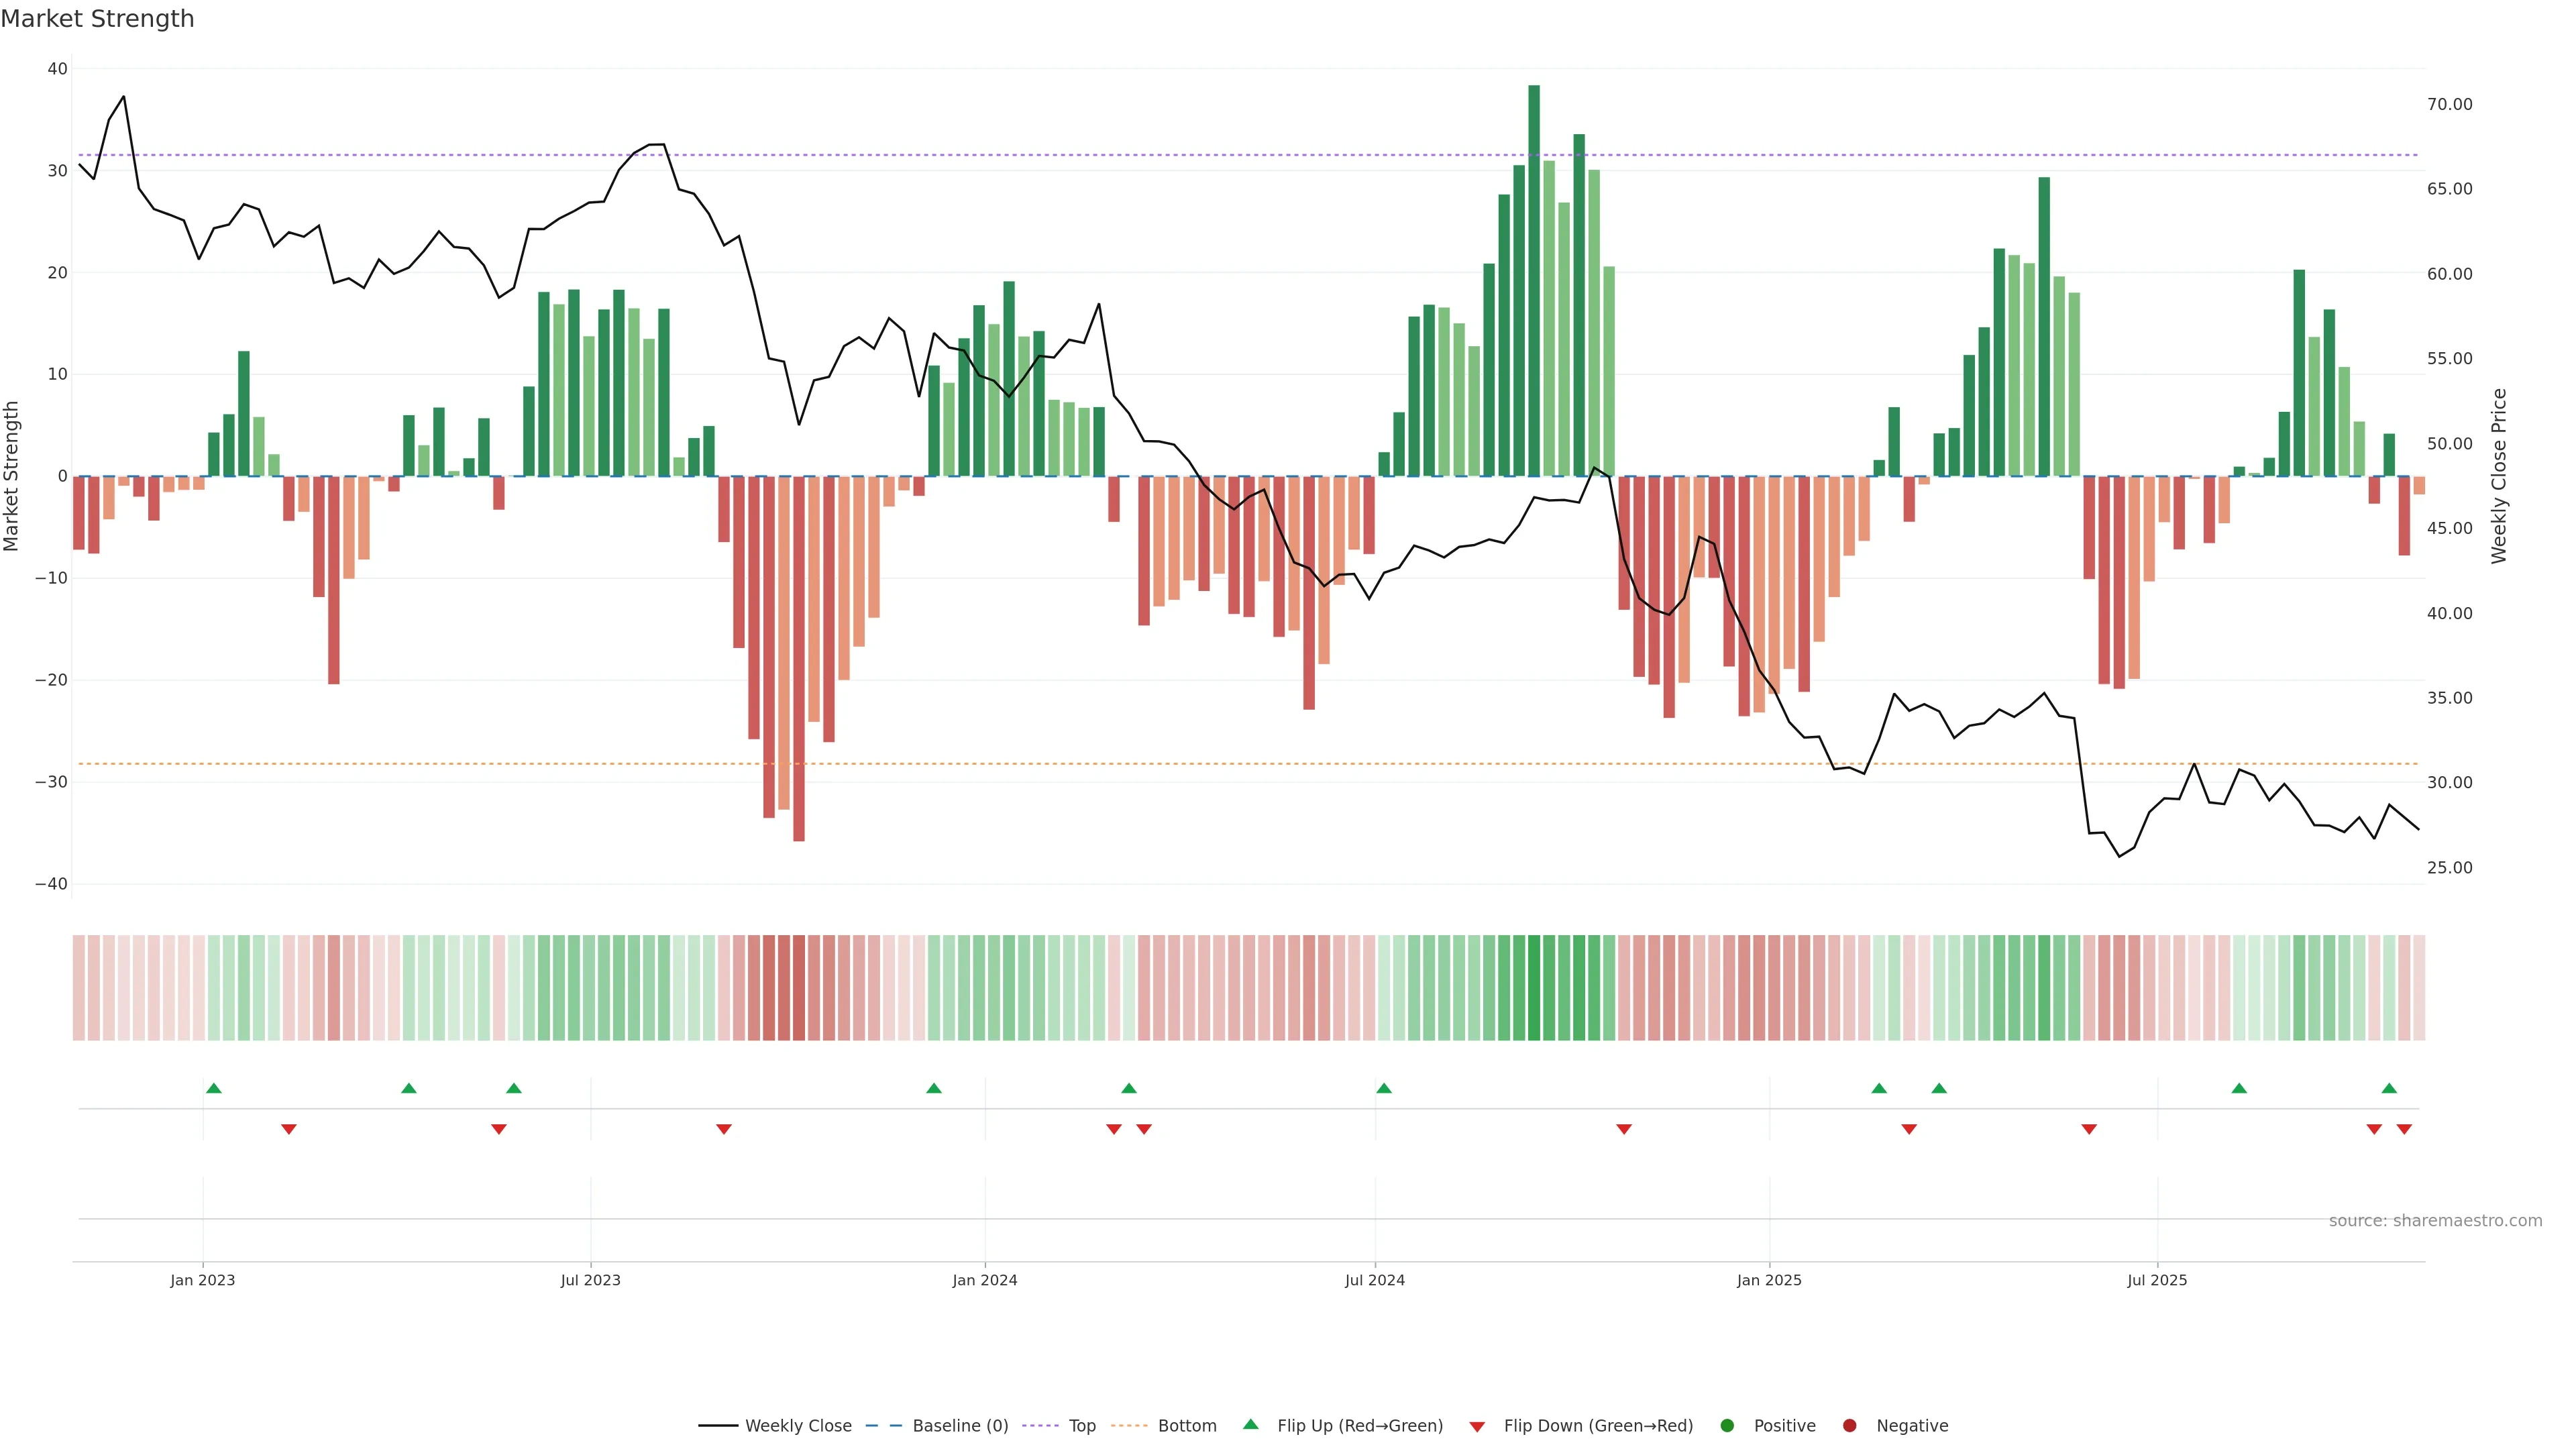Image resolution: width=2576 pixels, height=1449 pixels.
Task: Click the deepest red bar below -35
Action: [x=799, y=660]
